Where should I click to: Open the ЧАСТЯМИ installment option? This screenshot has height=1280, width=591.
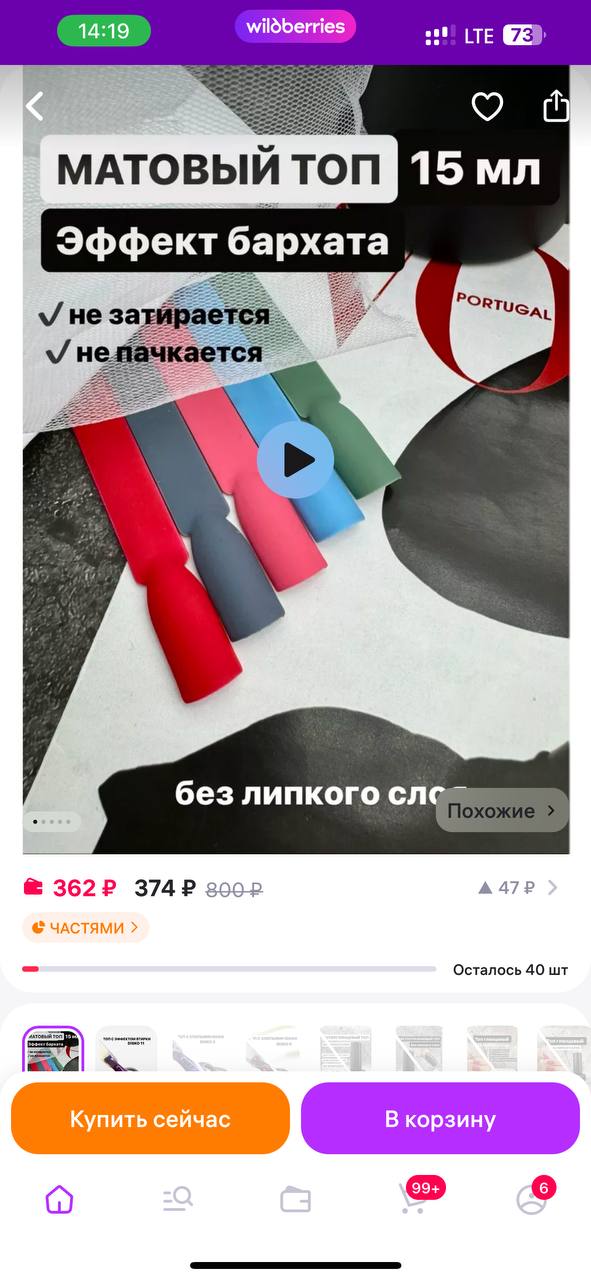[85, 928]
